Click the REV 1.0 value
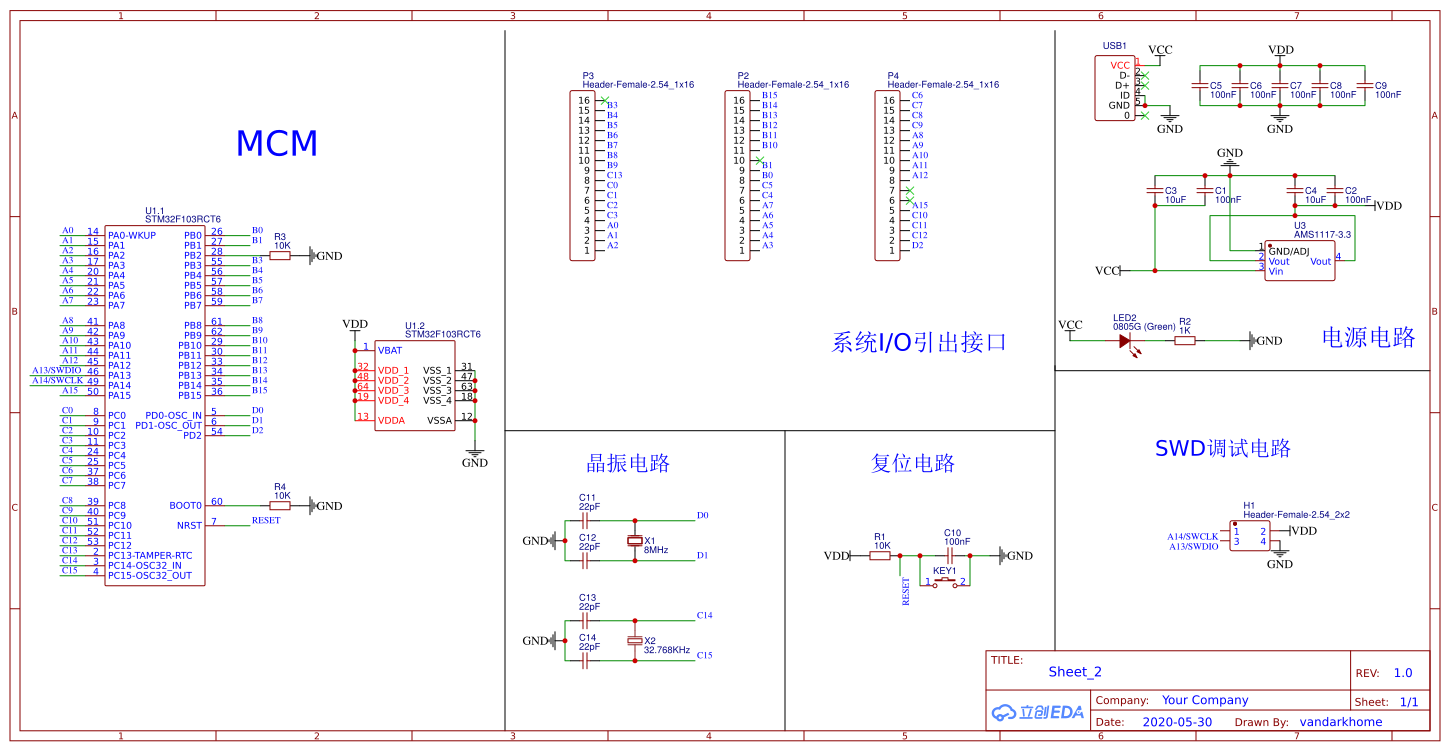Viewport: 1450px width, 751px height. (1403, 673)
